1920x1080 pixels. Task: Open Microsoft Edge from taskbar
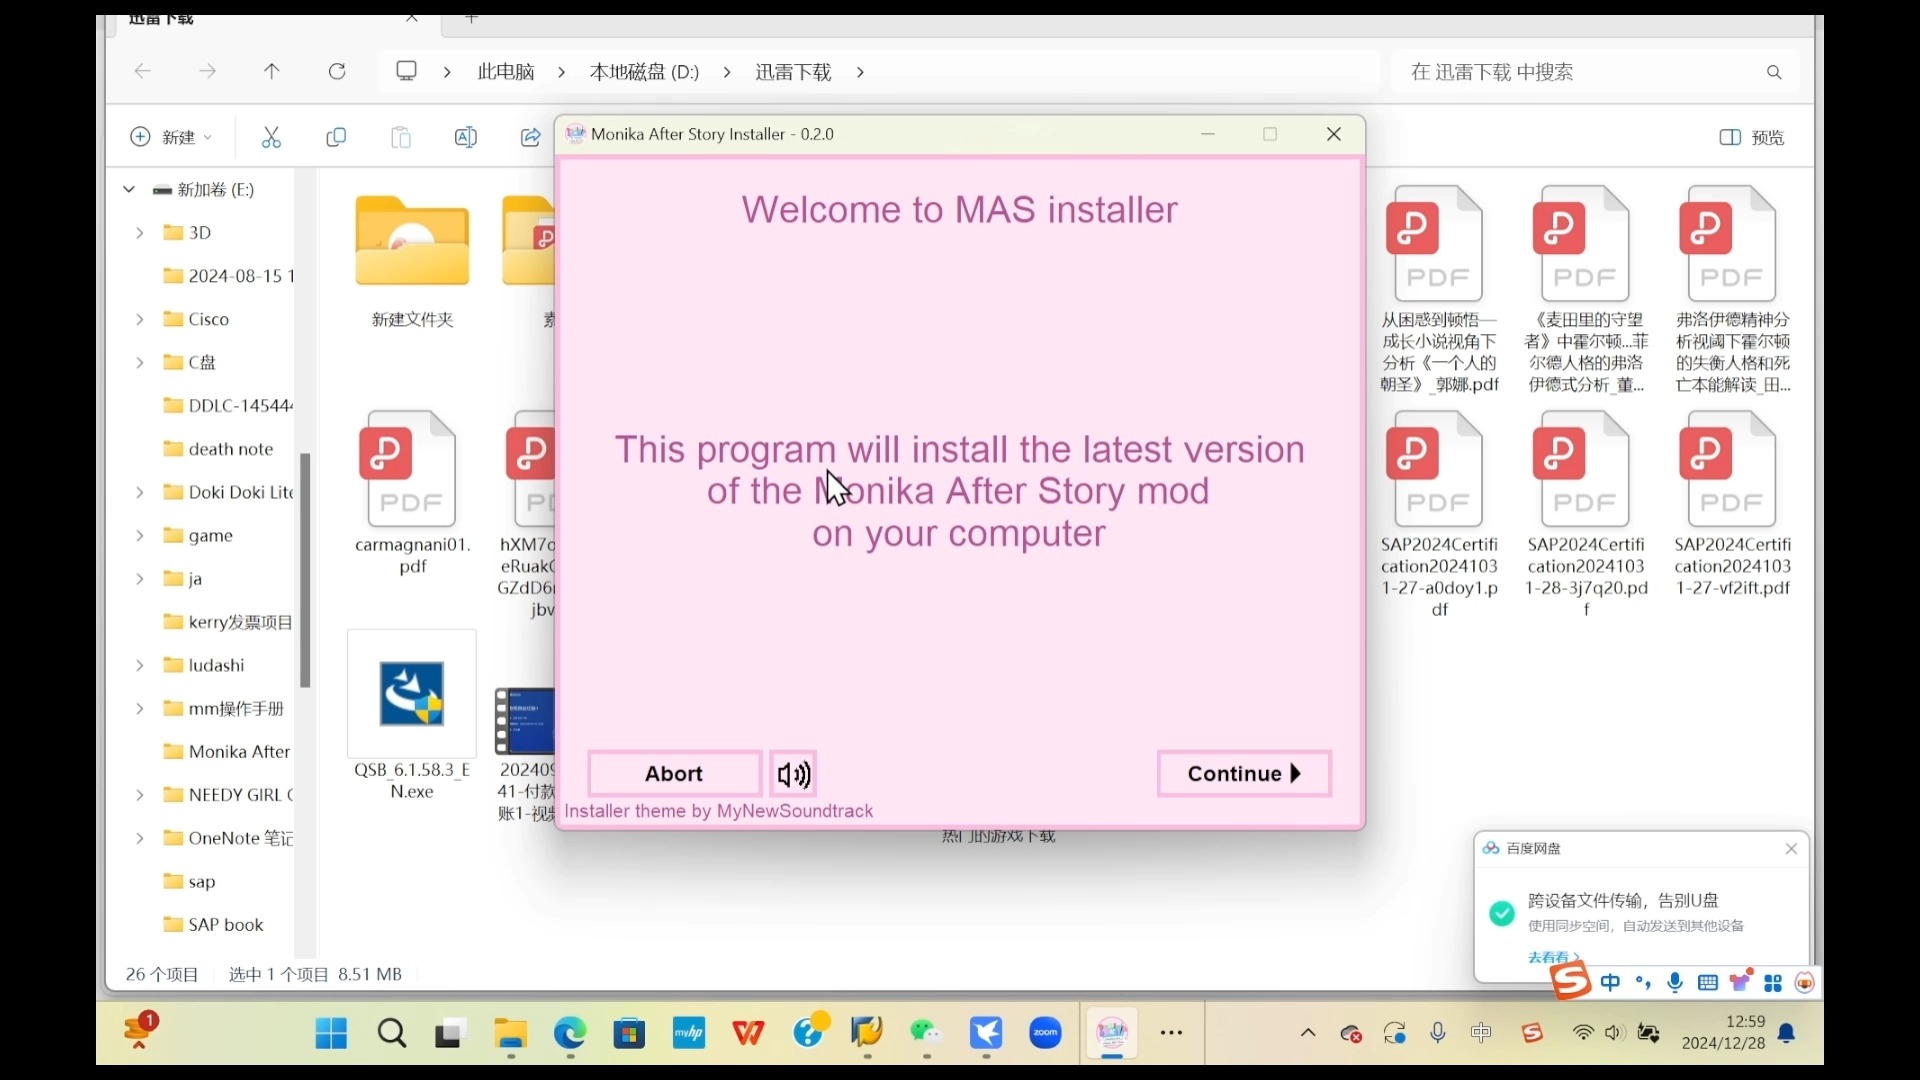pyautogui.click(x=570, y=1033)
